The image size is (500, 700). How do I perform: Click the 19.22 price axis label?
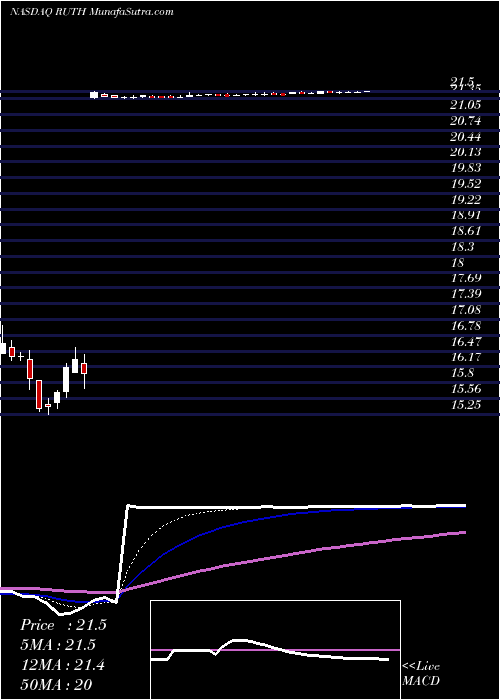tap(466, 200)
